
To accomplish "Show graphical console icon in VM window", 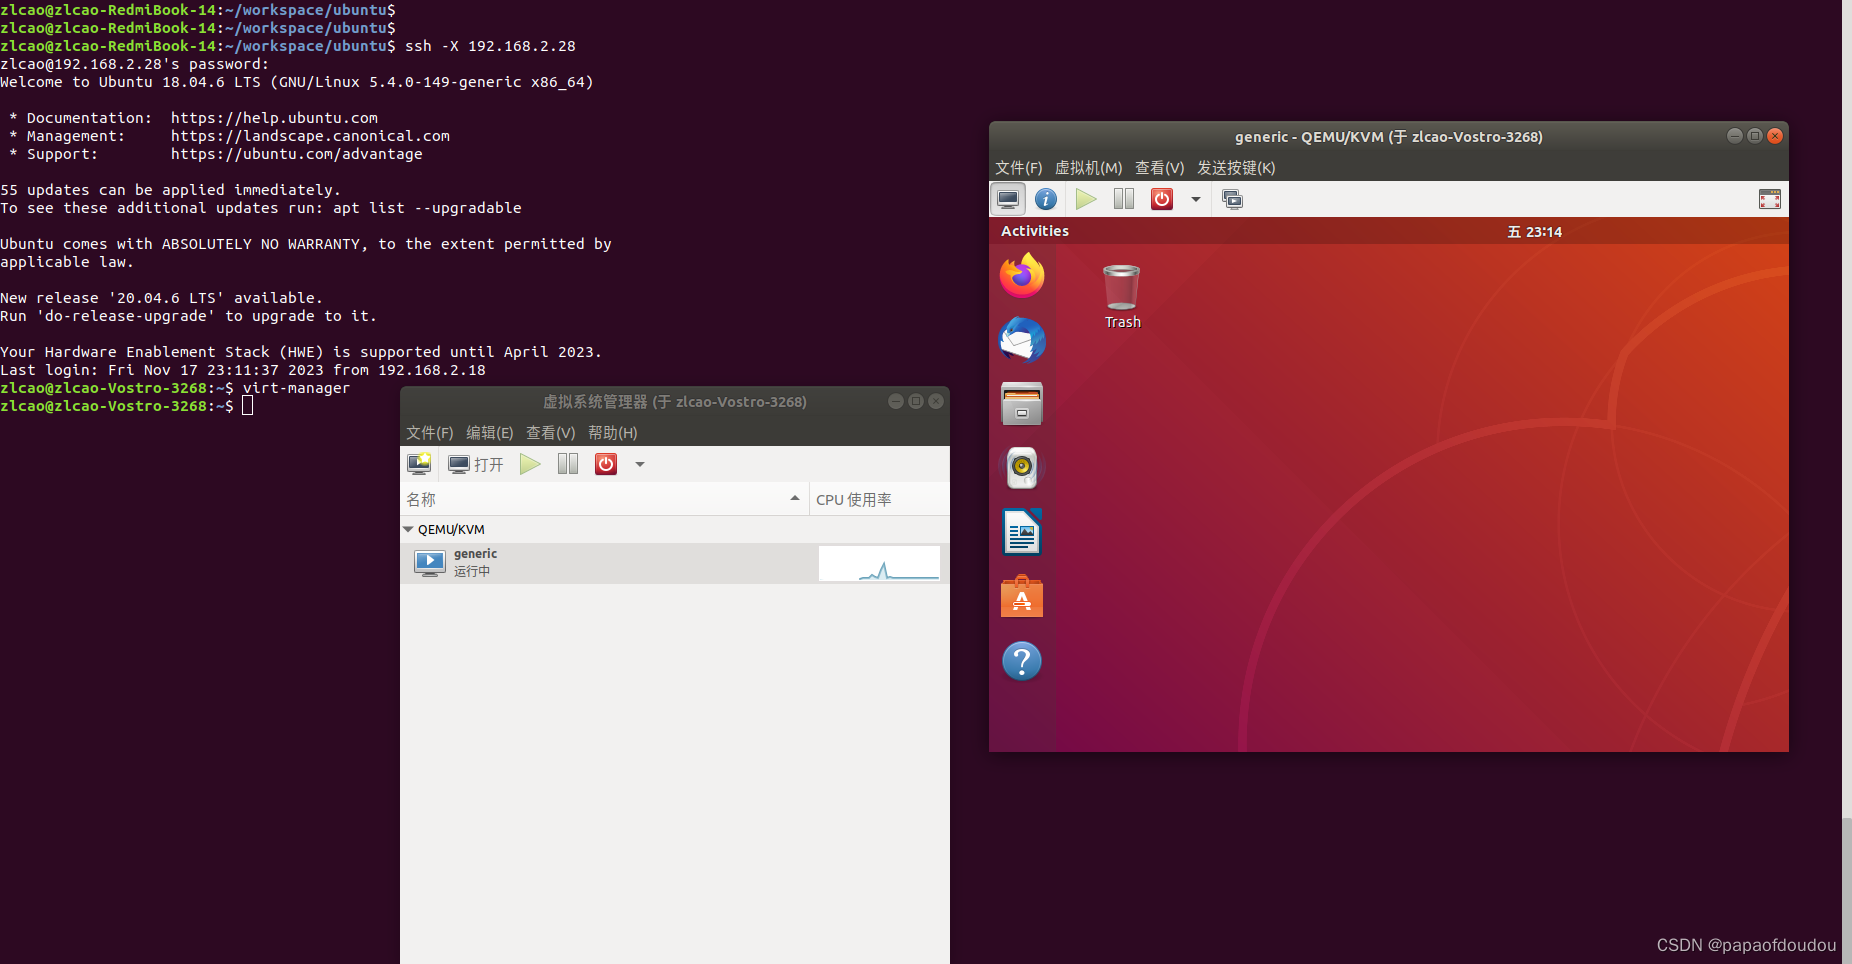I will pyautogui.click(x=1008, y=199).
